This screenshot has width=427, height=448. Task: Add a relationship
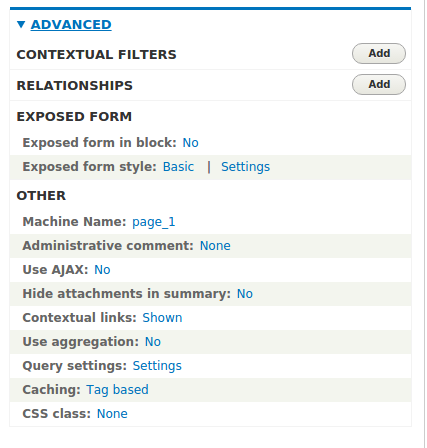coord(379,84)
